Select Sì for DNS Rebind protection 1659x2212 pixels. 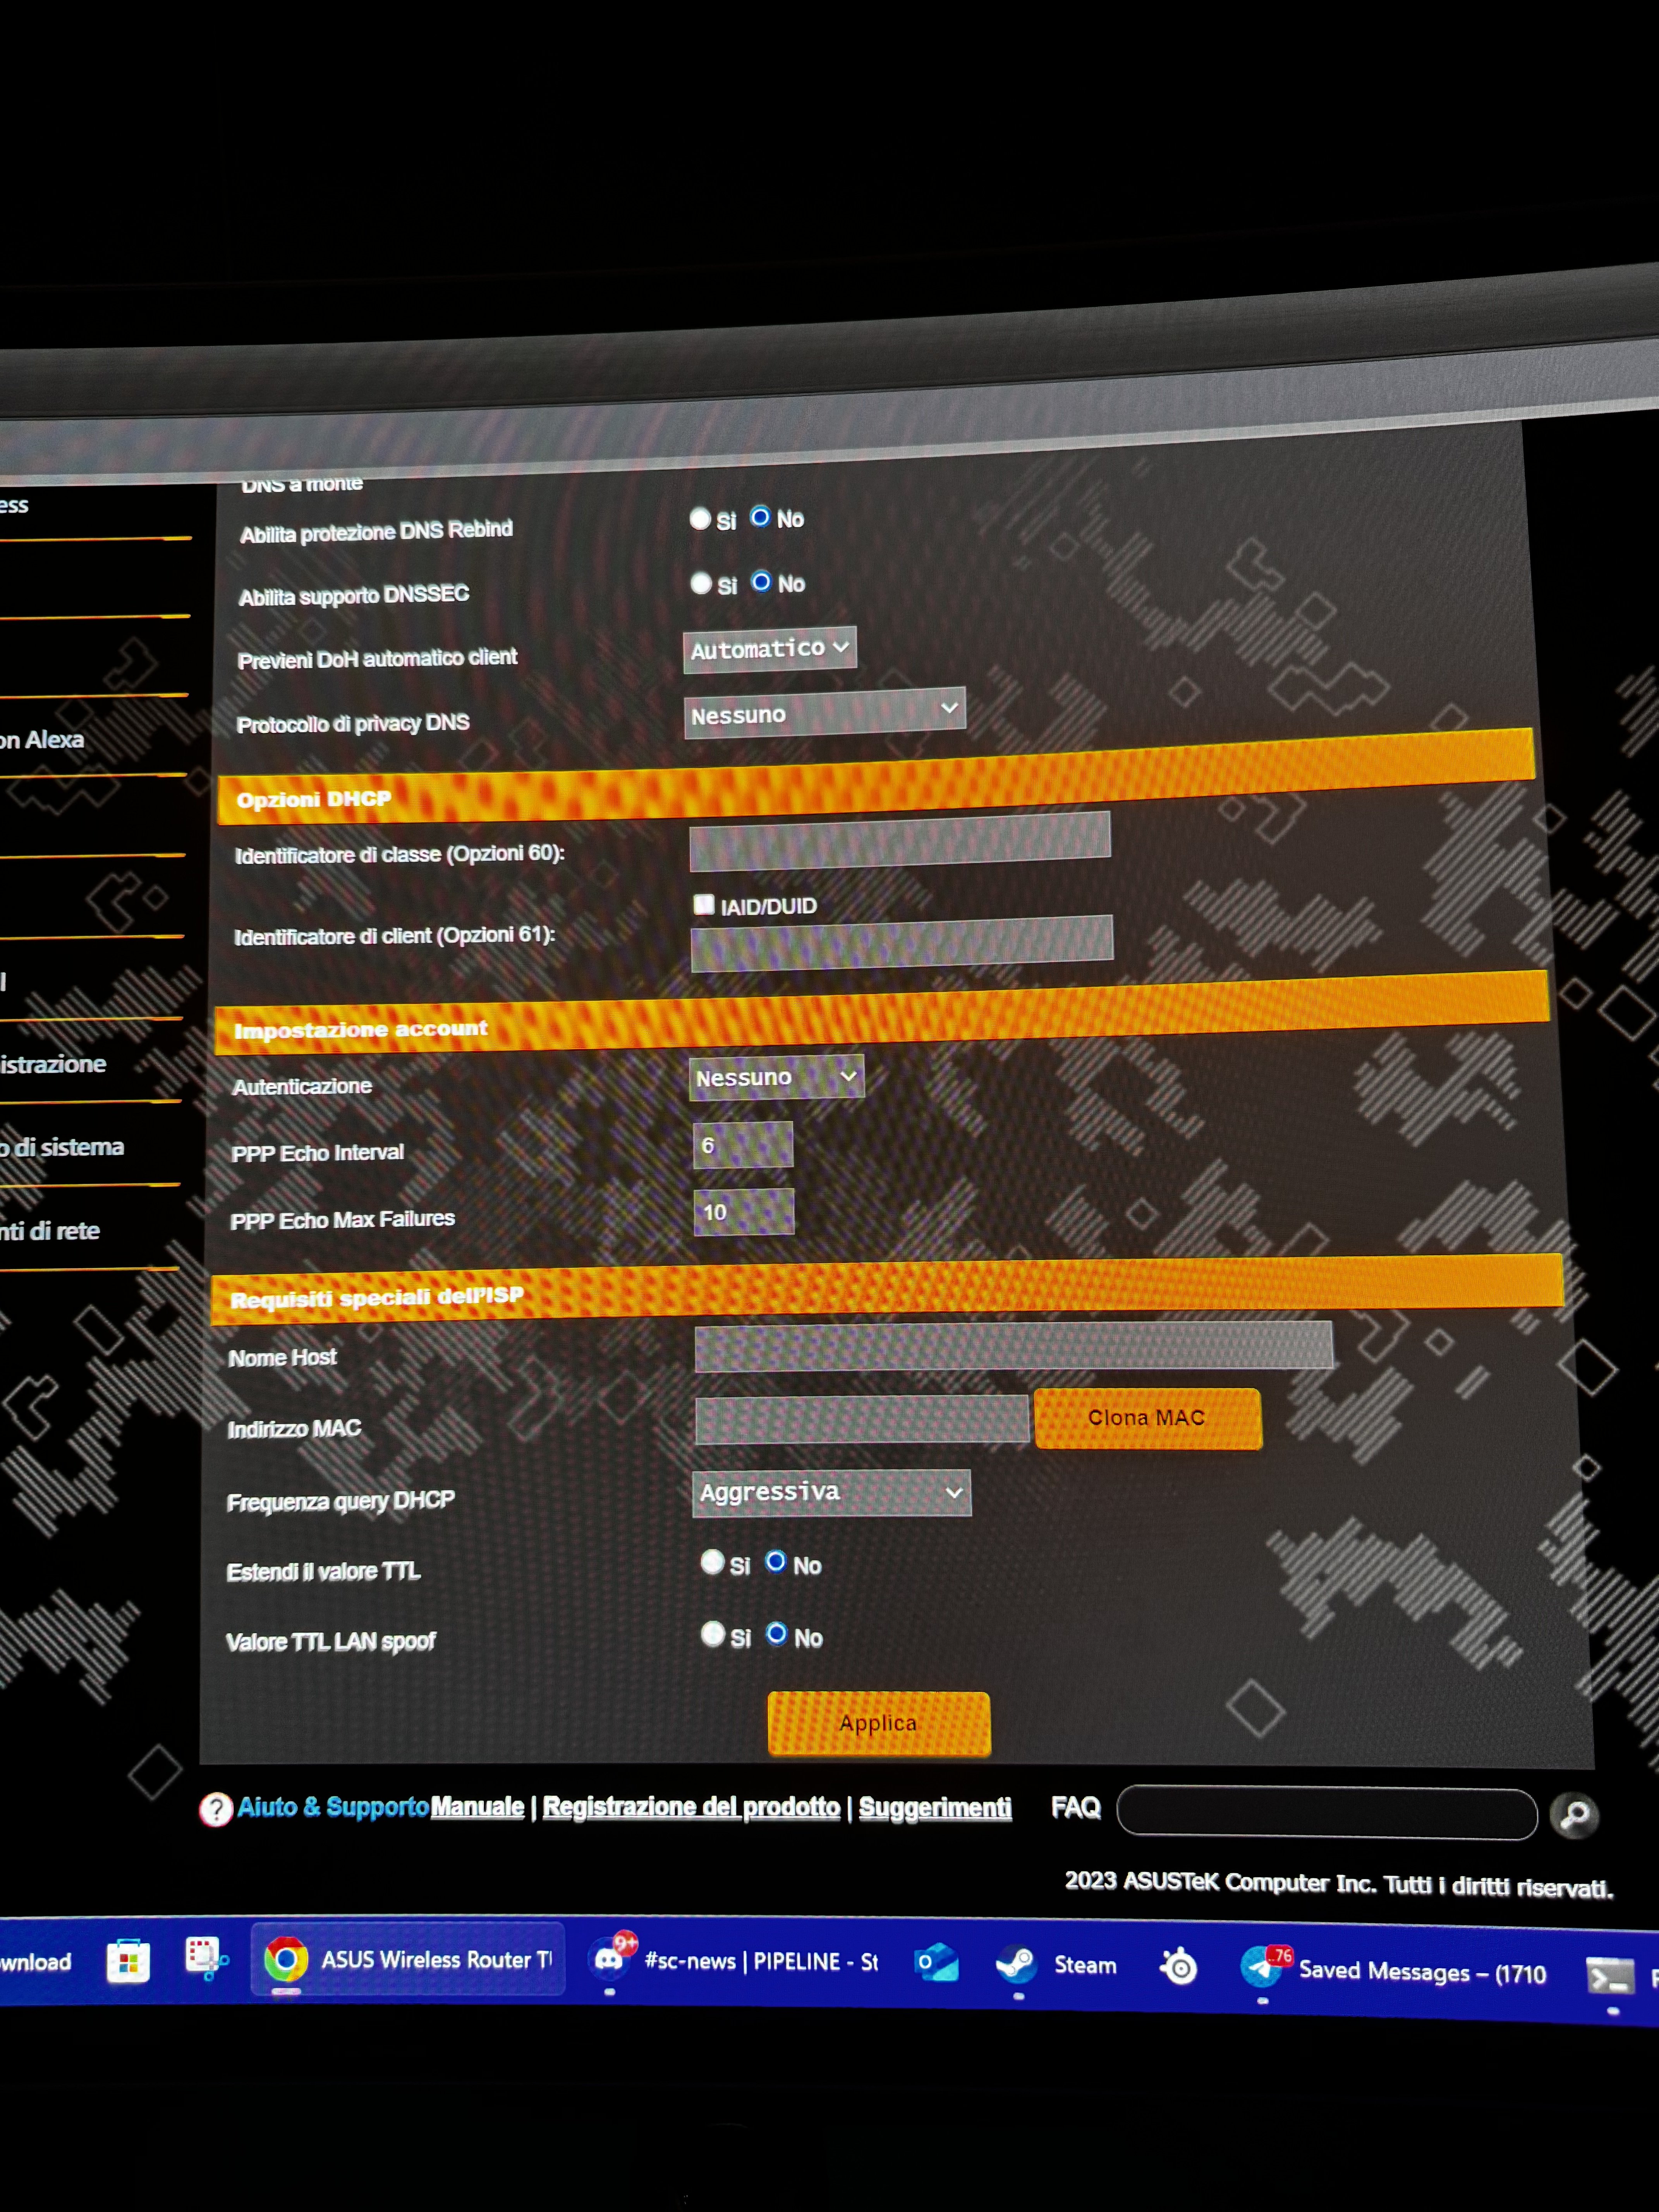pos(700,519)
